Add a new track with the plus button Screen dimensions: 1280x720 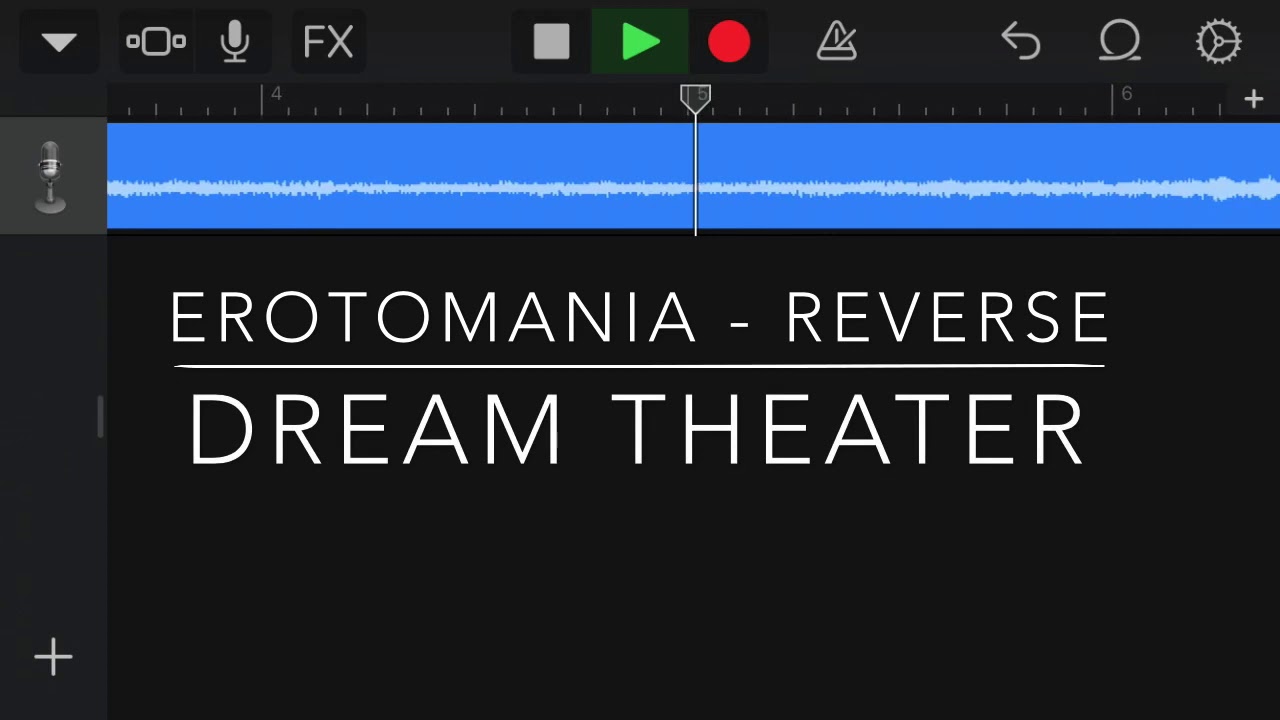point(53,657)
